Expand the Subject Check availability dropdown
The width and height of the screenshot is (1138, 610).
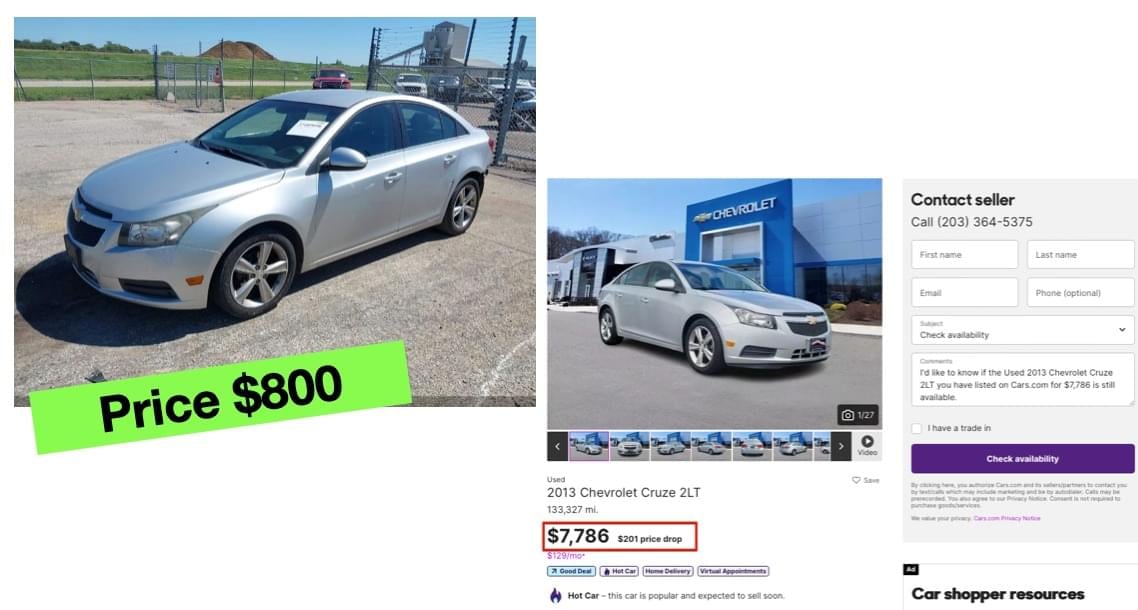pos(1023,330)
